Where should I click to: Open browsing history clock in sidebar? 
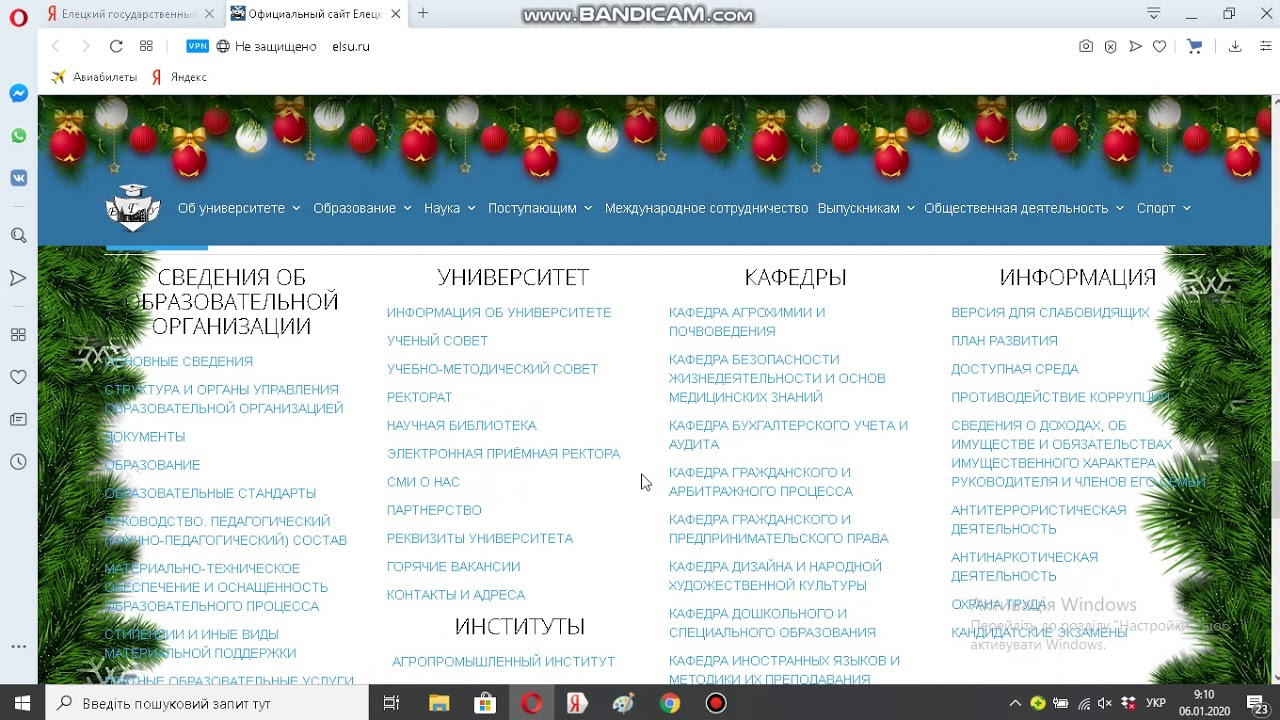pos(18,462)
